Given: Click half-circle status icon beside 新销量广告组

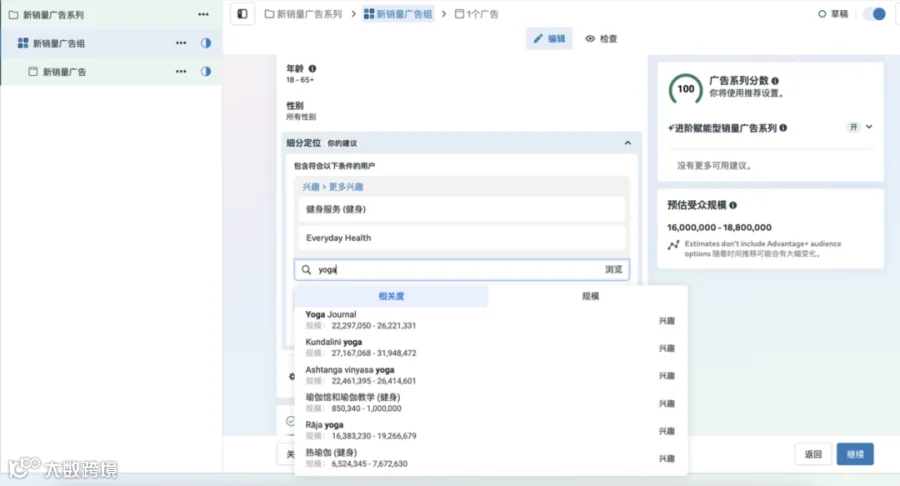Looking at the screenshot, I should pyautogui.click(x=205, y=43).
